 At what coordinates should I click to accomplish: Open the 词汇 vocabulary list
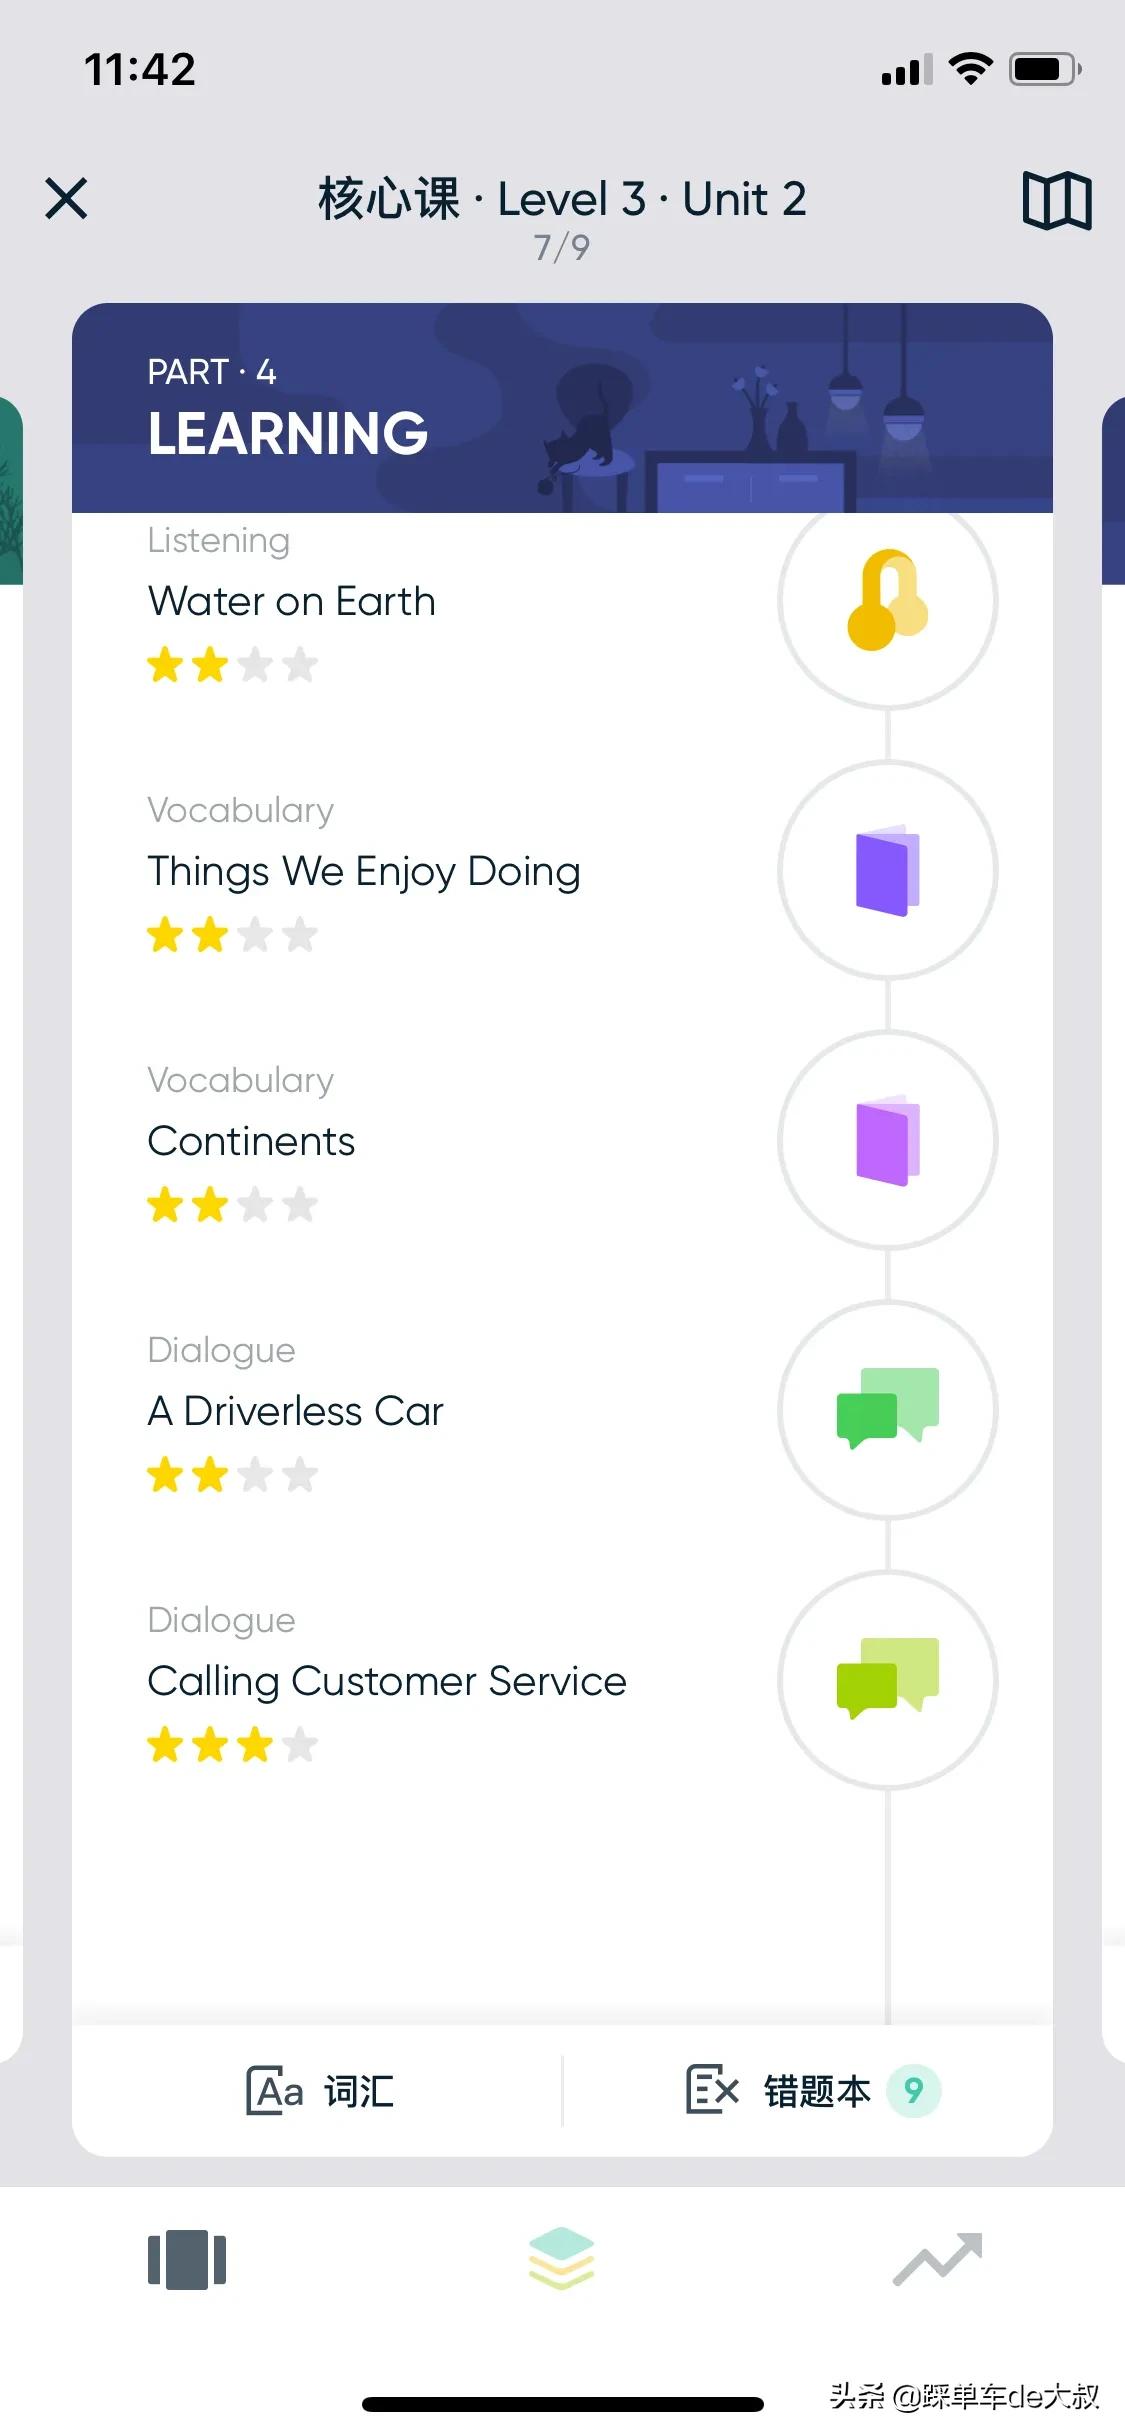pyautogui.click(x=320, y=2090)
